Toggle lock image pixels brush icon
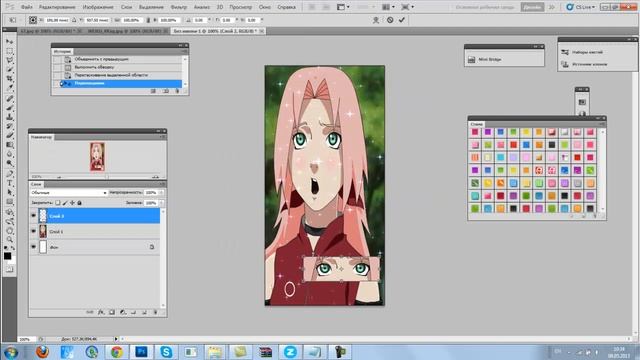Viewport: 640px width, 360px height. coord(65,202)
